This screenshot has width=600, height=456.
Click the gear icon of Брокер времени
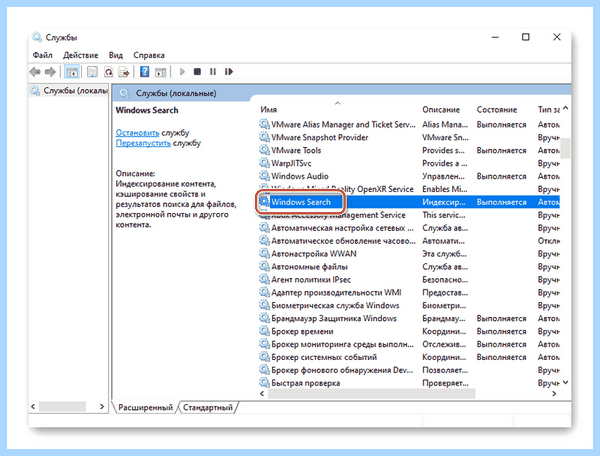click(x=264, y=331)
